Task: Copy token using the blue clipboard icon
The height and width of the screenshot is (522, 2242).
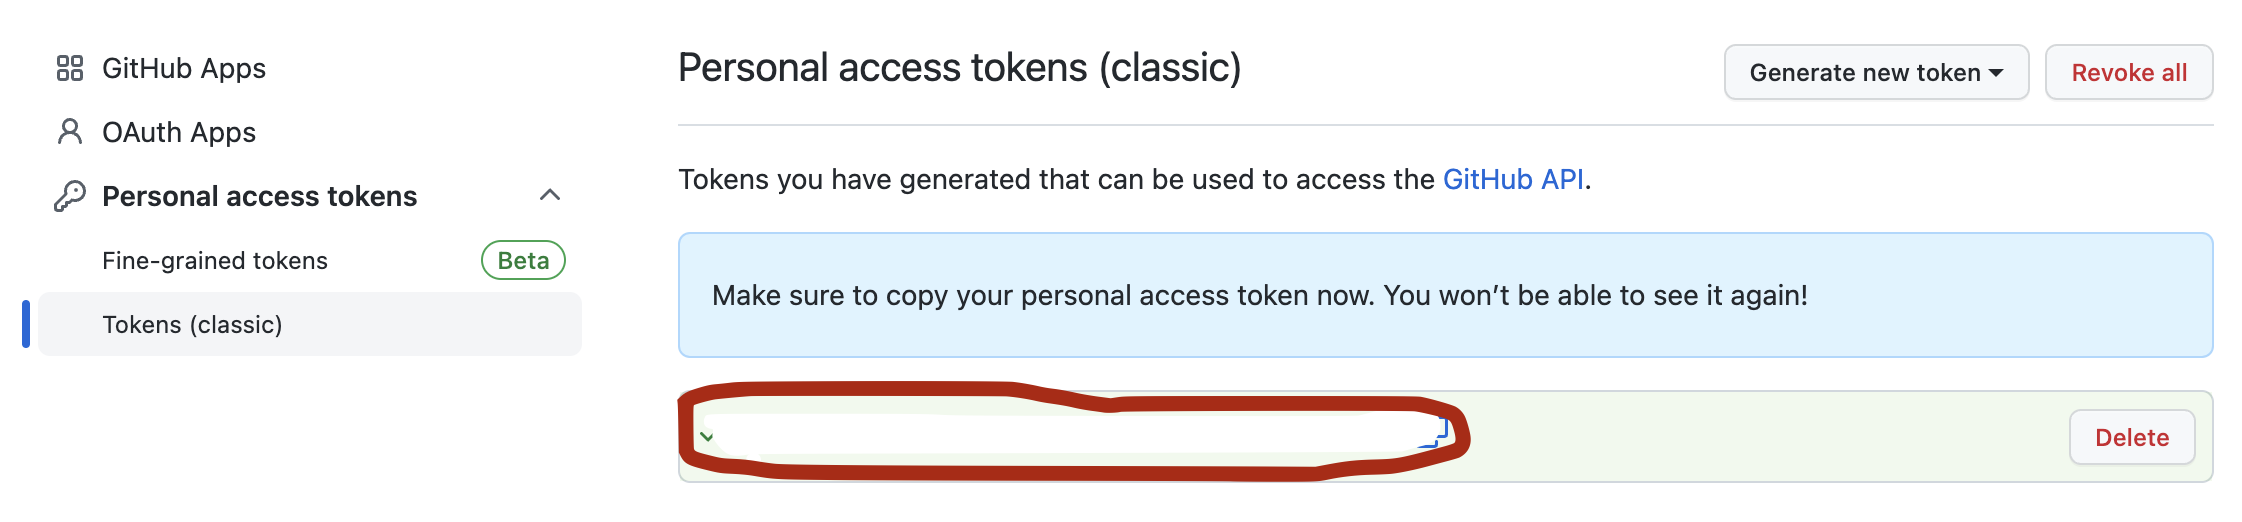Action: coord(1438,431)
